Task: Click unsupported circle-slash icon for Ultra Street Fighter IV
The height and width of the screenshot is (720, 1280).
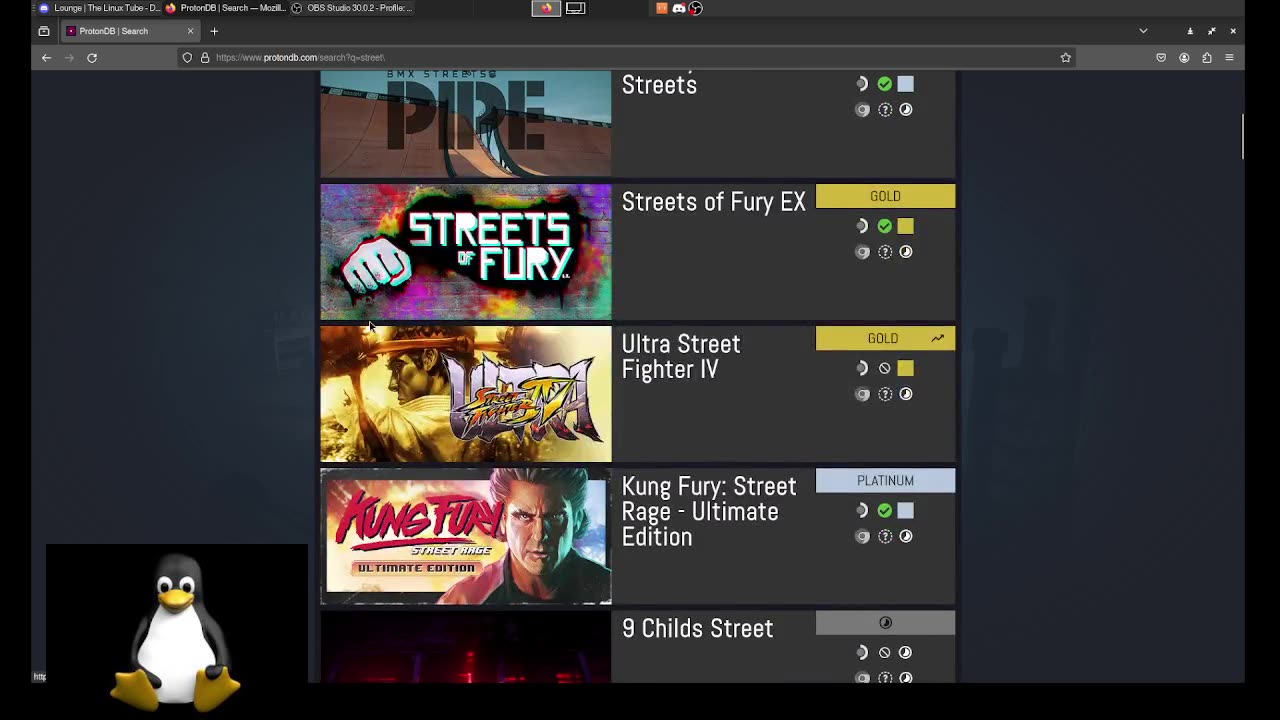Action: (884, 368)
